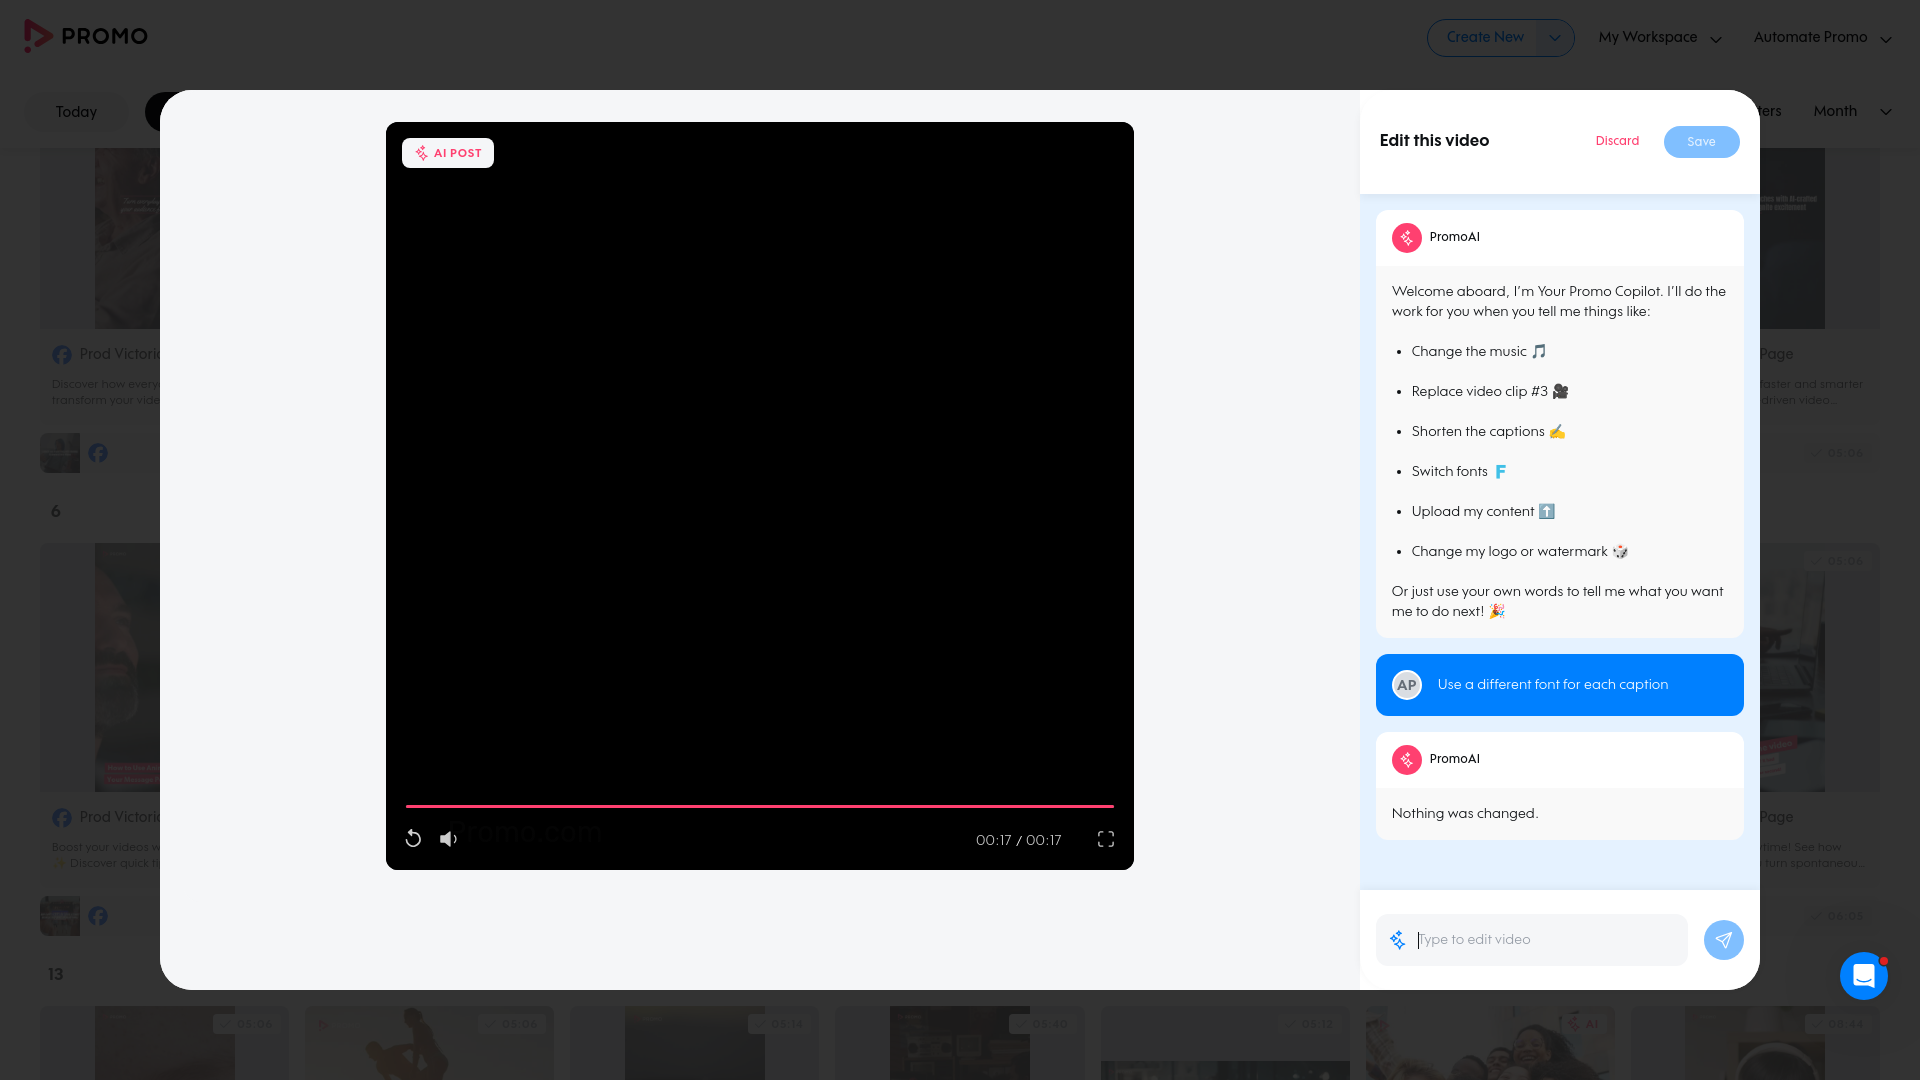This screenshot has width=1920, height=1080.
Task: Click the PromoAI avatar in the welcome message
Action: (1407, 238)
